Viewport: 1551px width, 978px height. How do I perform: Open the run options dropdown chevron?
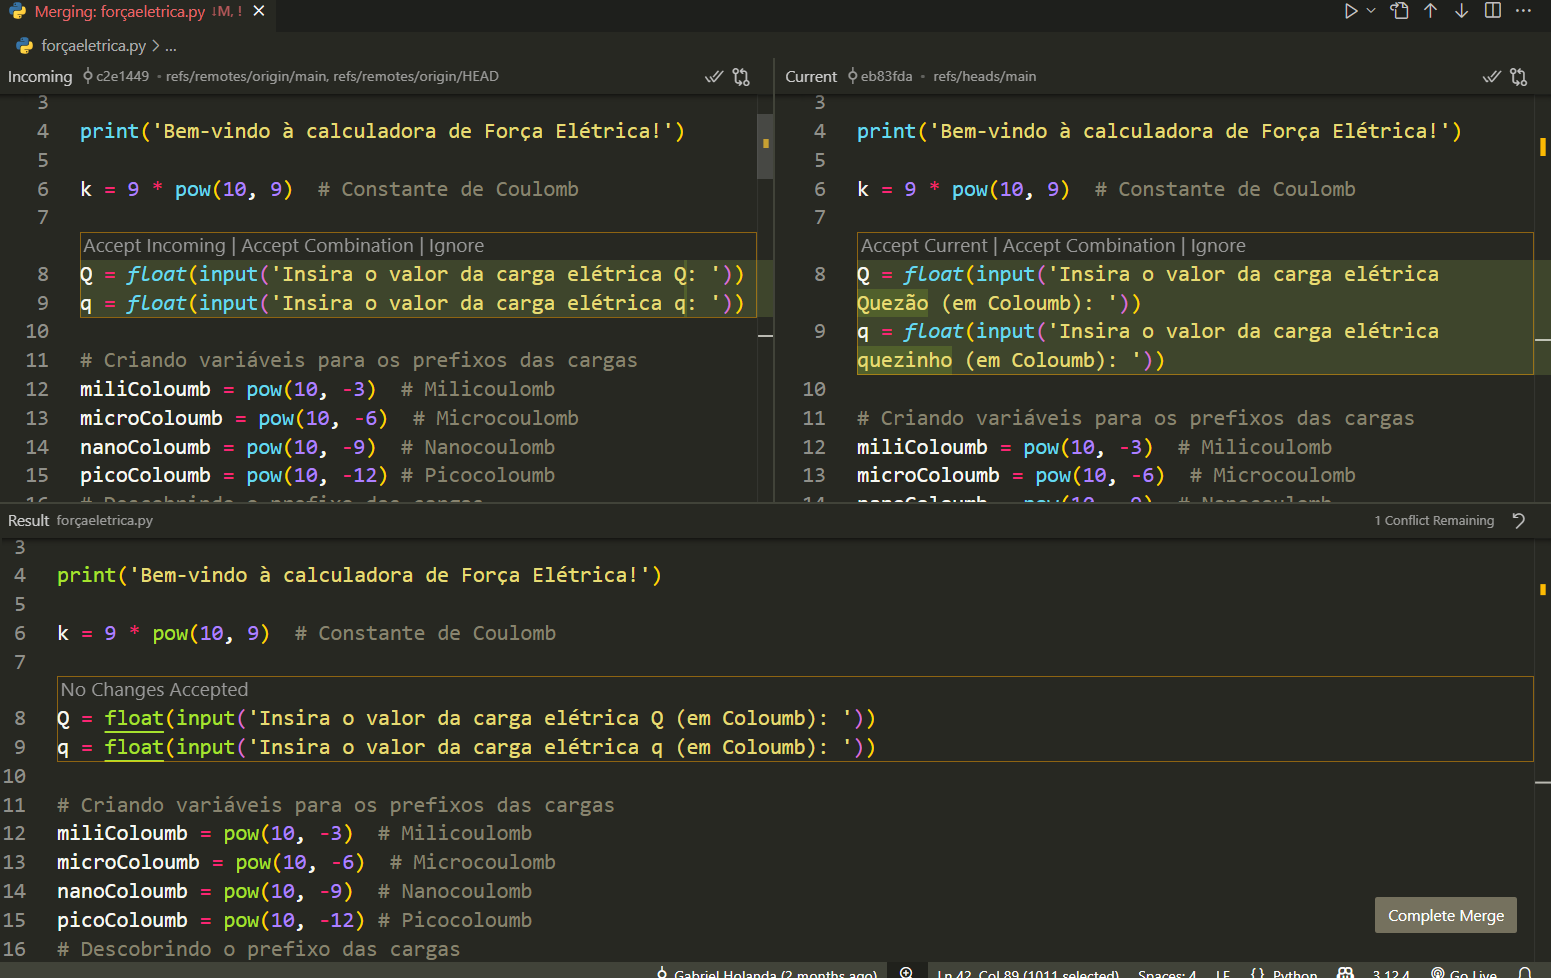[x=1371, y=11]
